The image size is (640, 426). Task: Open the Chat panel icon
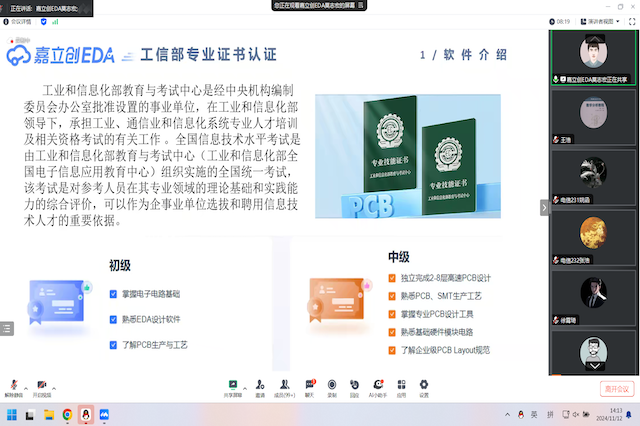(309, 385)
